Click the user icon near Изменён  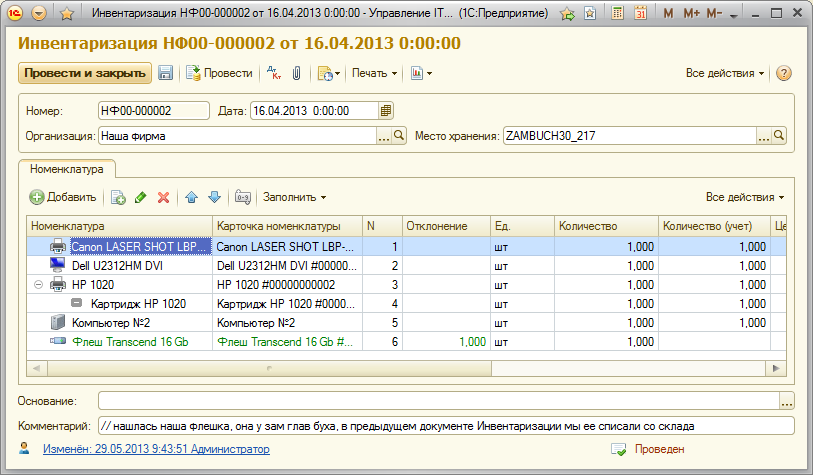(x=24, y=448)
